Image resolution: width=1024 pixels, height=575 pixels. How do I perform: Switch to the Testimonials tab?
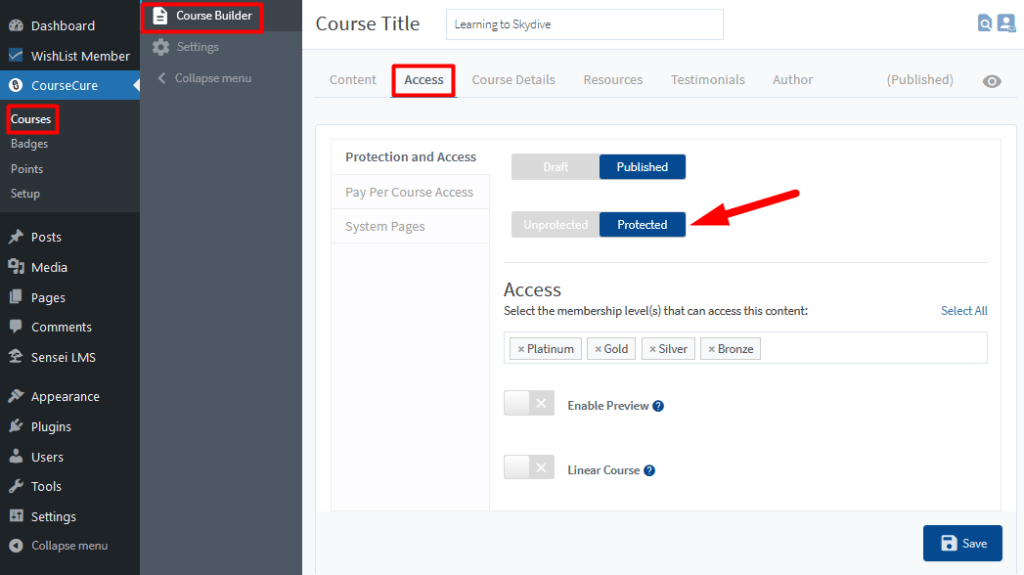tap(707, 80)
